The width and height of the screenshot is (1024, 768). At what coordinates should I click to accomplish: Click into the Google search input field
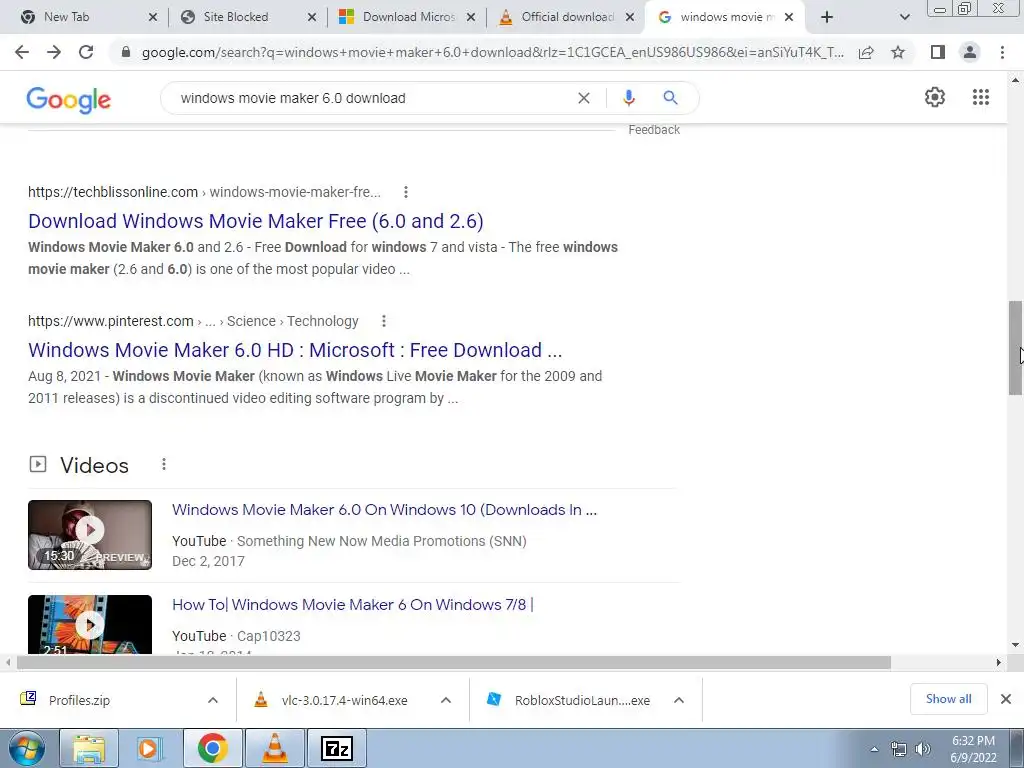tap(372, 98)
